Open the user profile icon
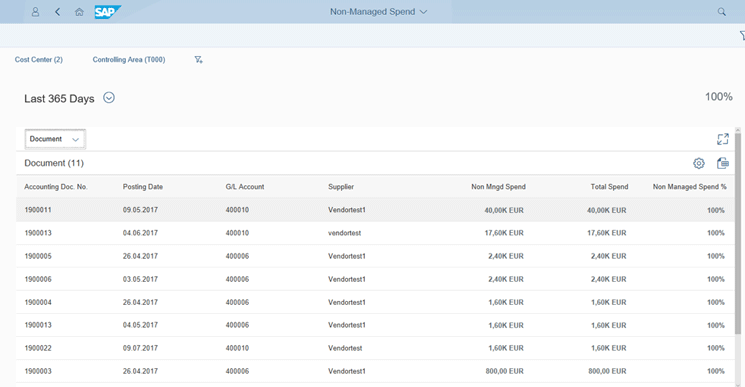The image size is (745, 387). 35,12
